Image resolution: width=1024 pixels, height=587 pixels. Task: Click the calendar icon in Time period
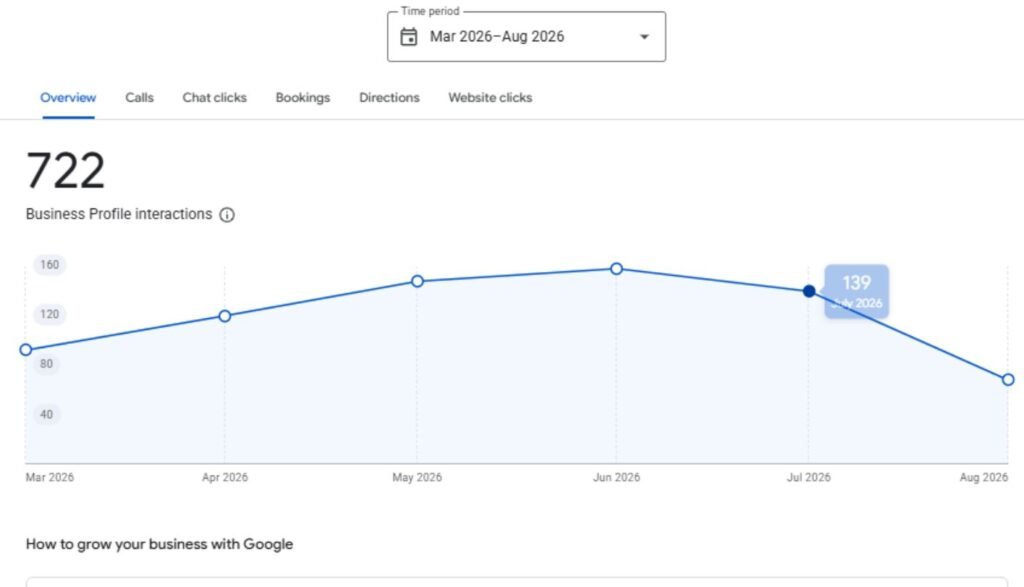(409, 37)
